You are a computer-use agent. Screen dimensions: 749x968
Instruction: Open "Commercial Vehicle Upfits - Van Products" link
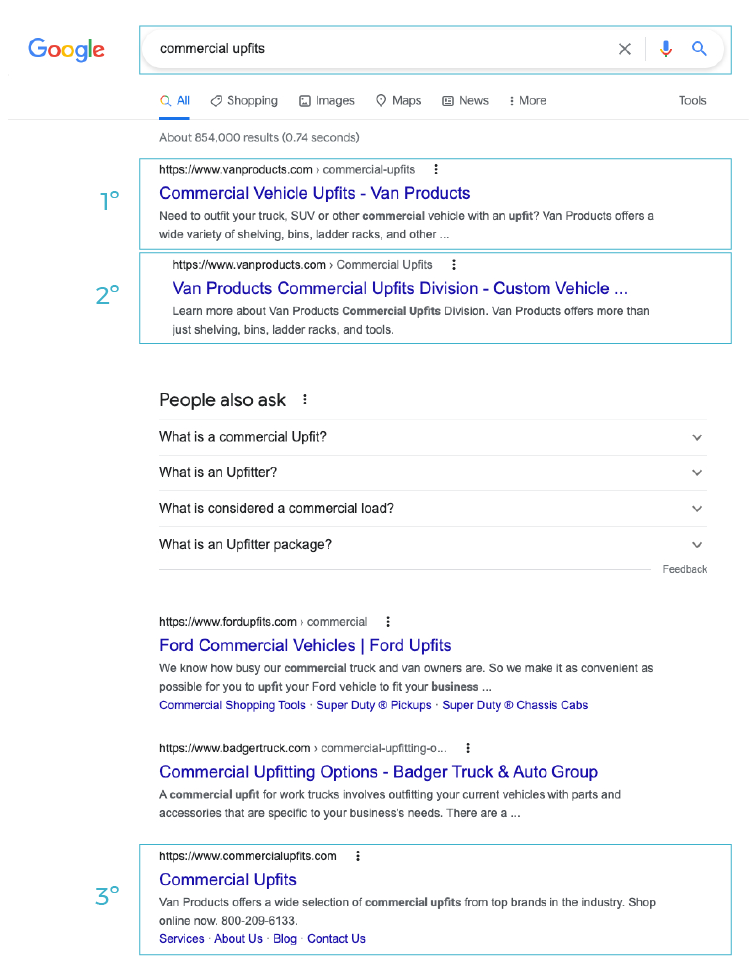pos(314,193)
